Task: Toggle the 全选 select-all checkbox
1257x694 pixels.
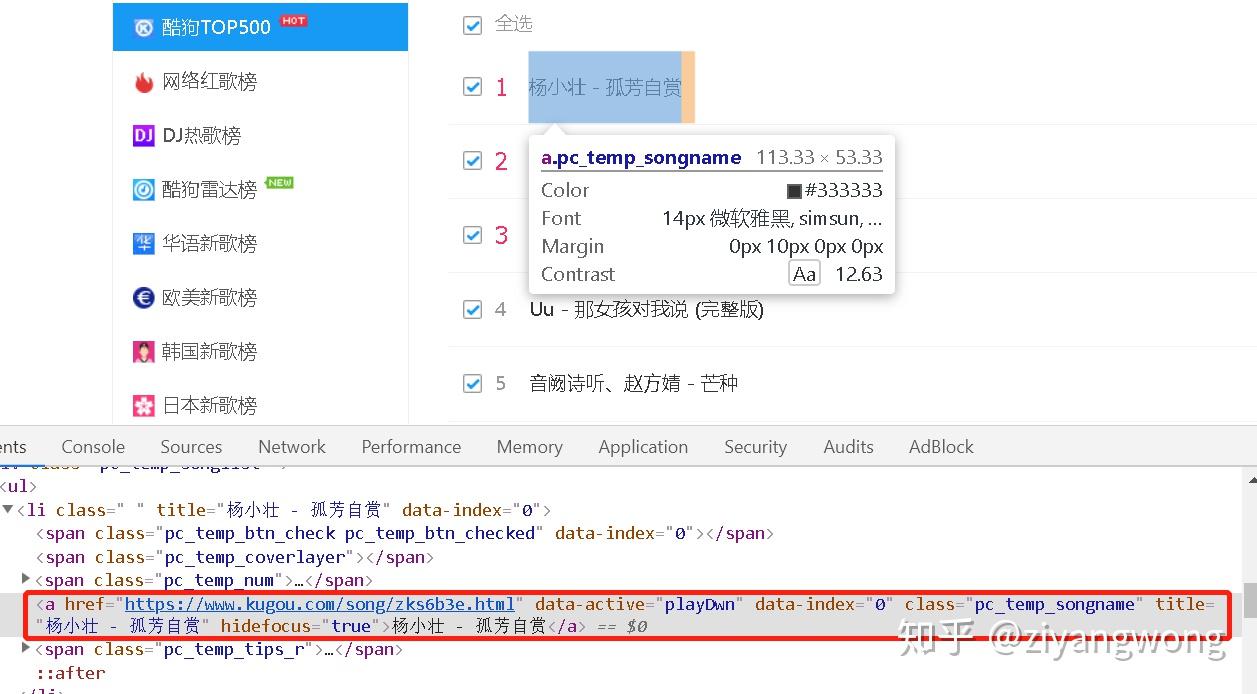Action: pos(473,25)
